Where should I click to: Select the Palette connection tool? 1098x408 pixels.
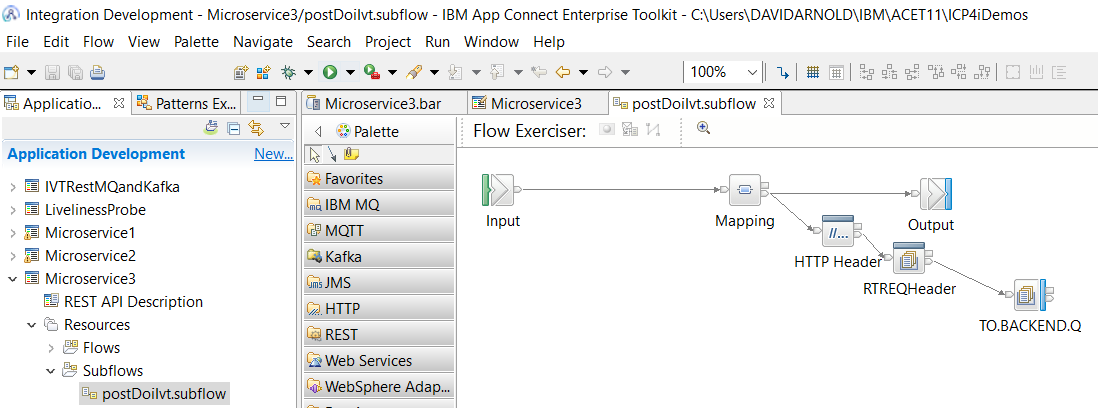[x=332, y=154]
